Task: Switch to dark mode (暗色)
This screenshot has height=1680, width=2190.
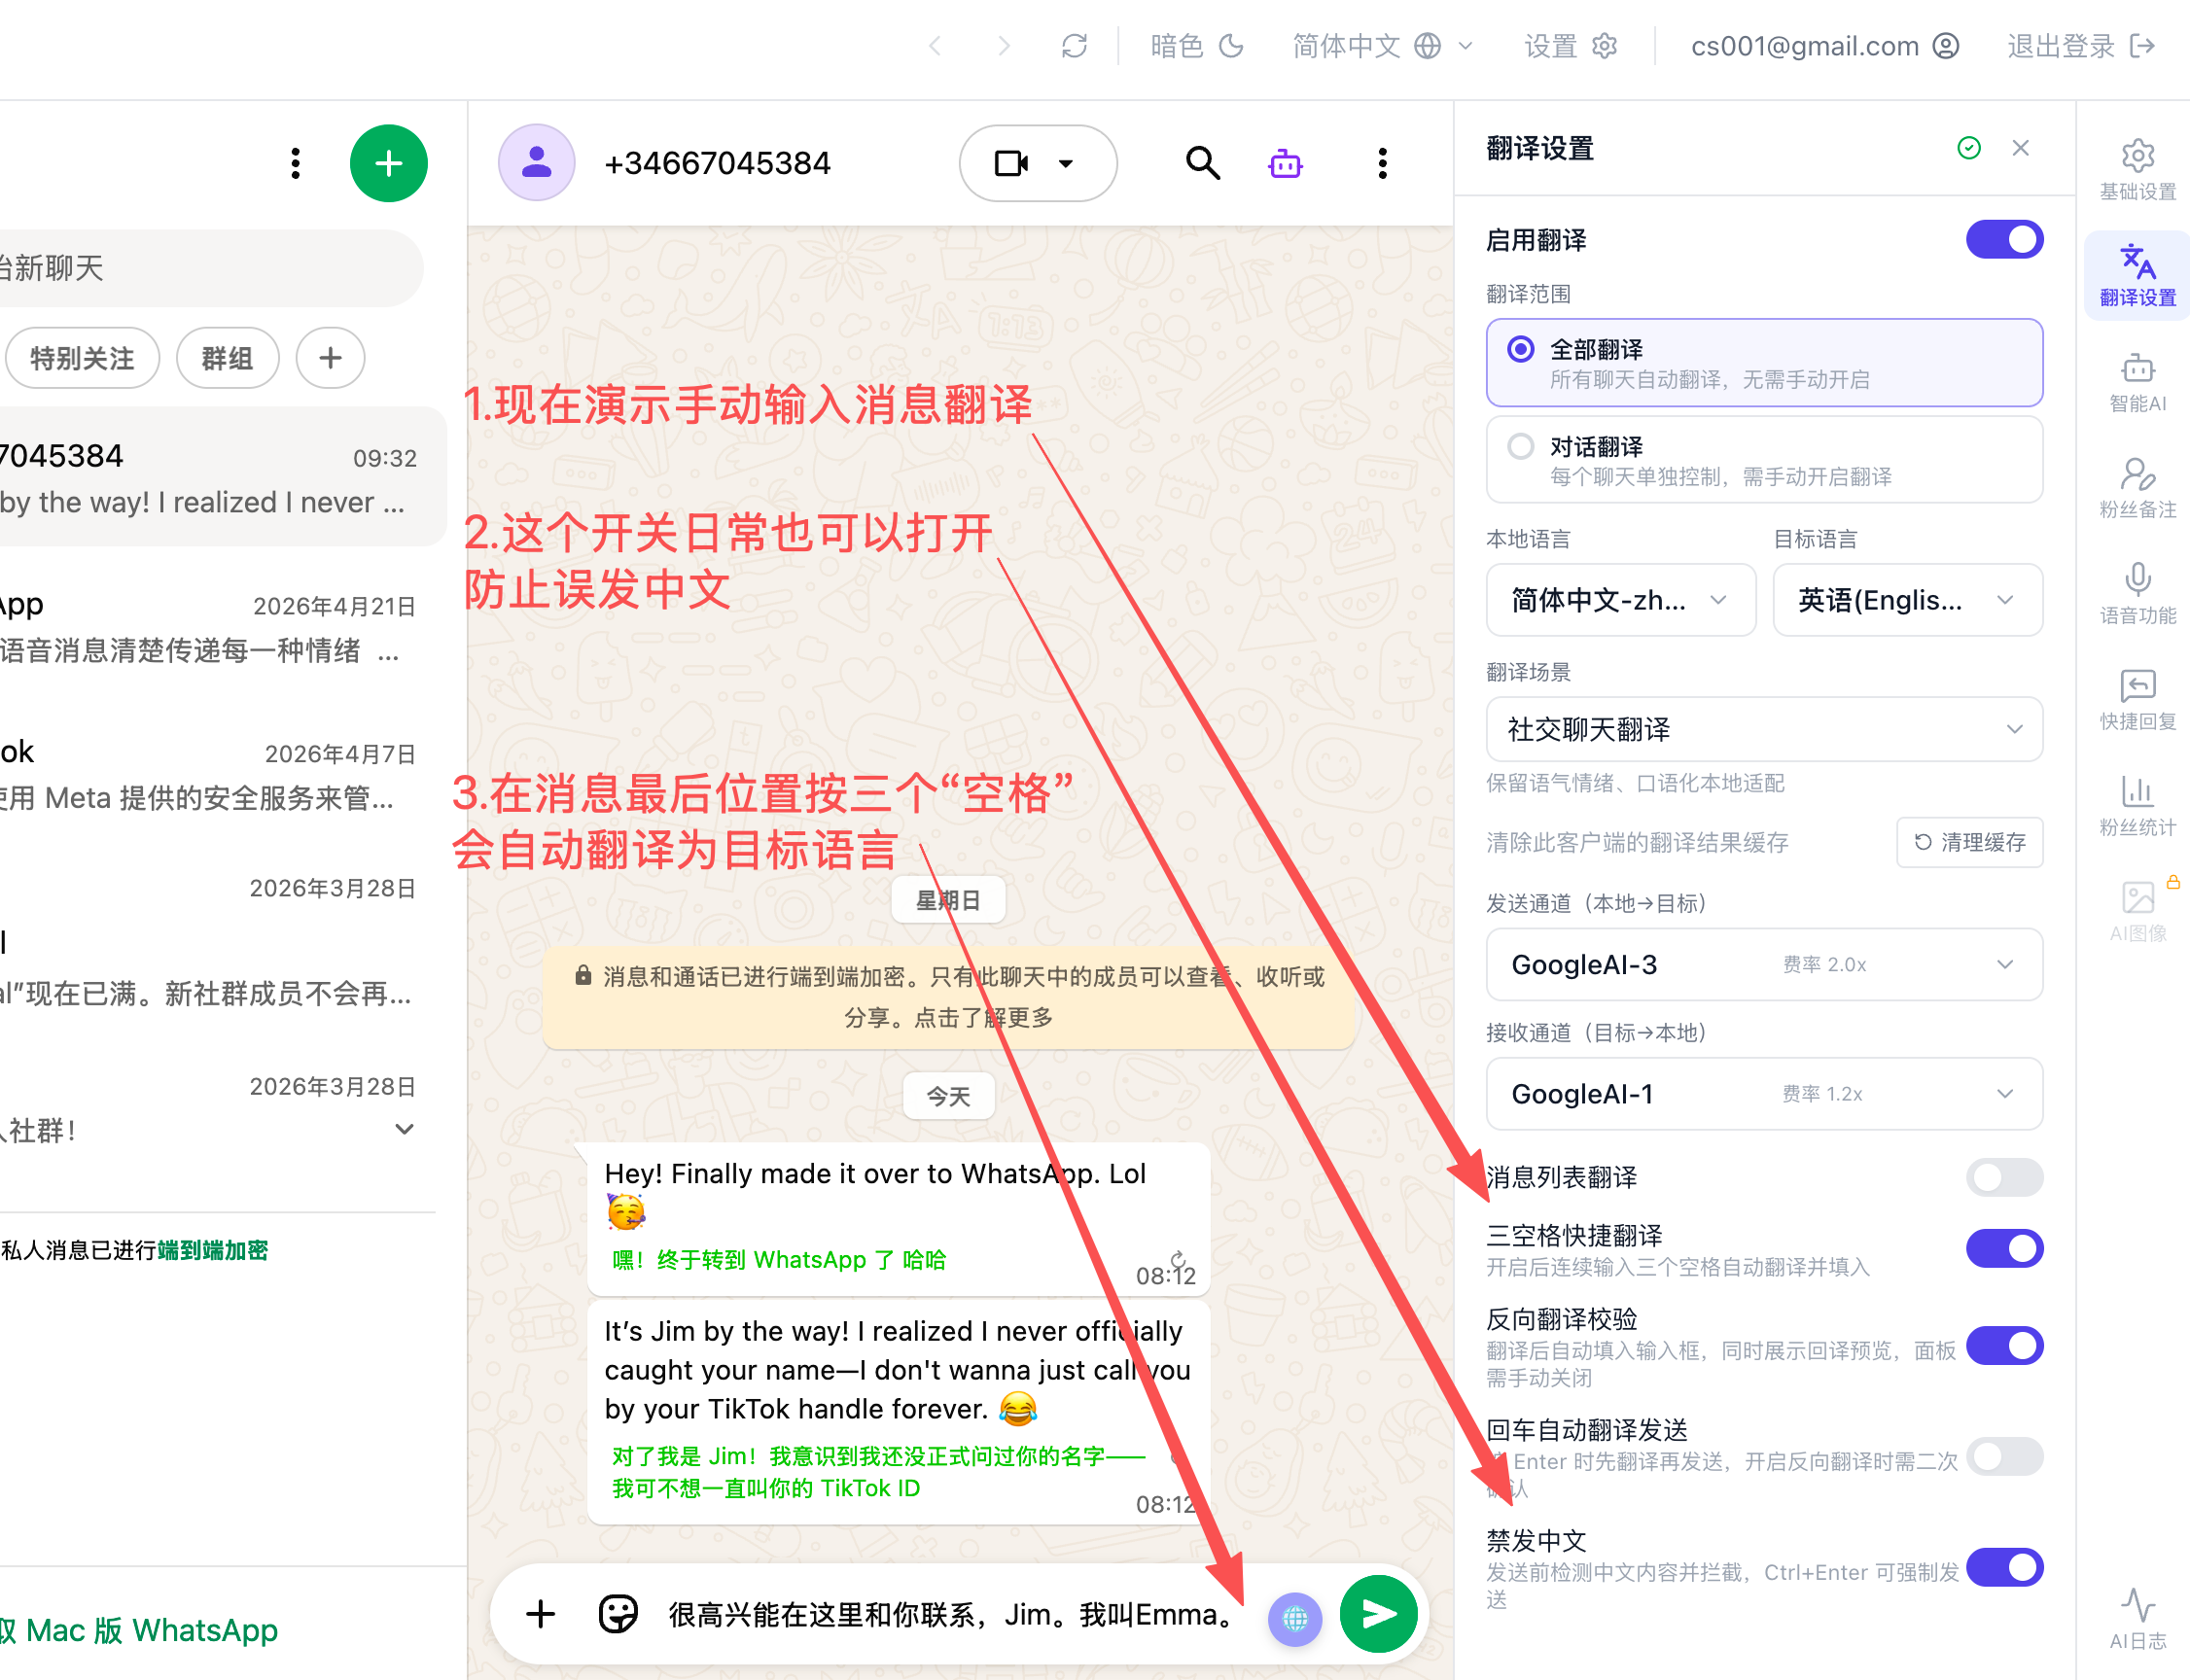Action: click(x=1196, y=46)
